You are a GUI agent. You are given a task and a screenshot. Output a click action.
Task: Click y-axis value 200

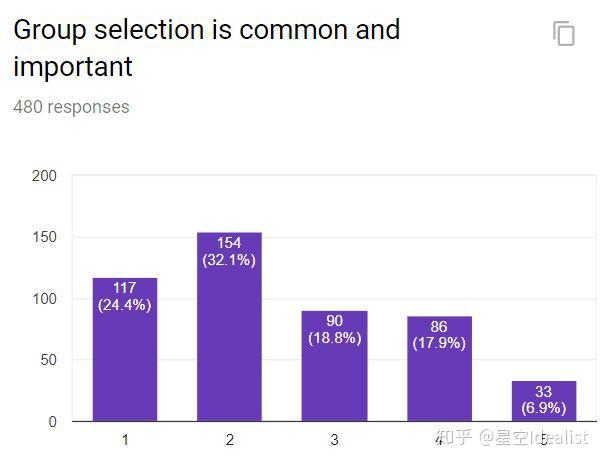click(44, 176)
